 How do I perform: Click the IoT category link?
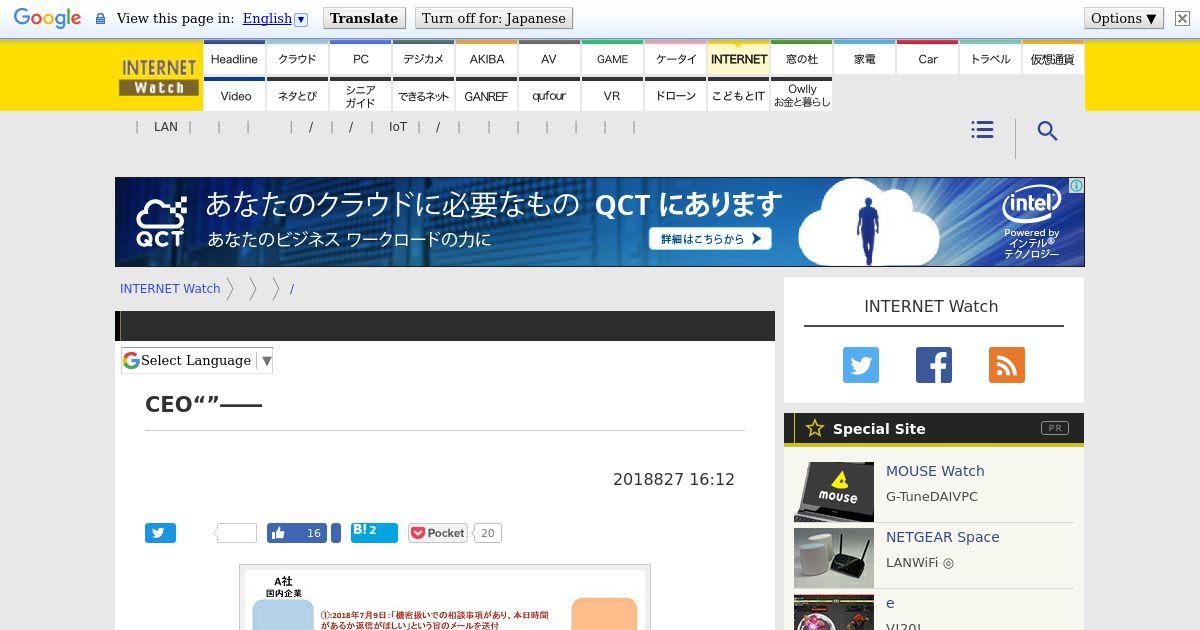(x=398, y=127)
